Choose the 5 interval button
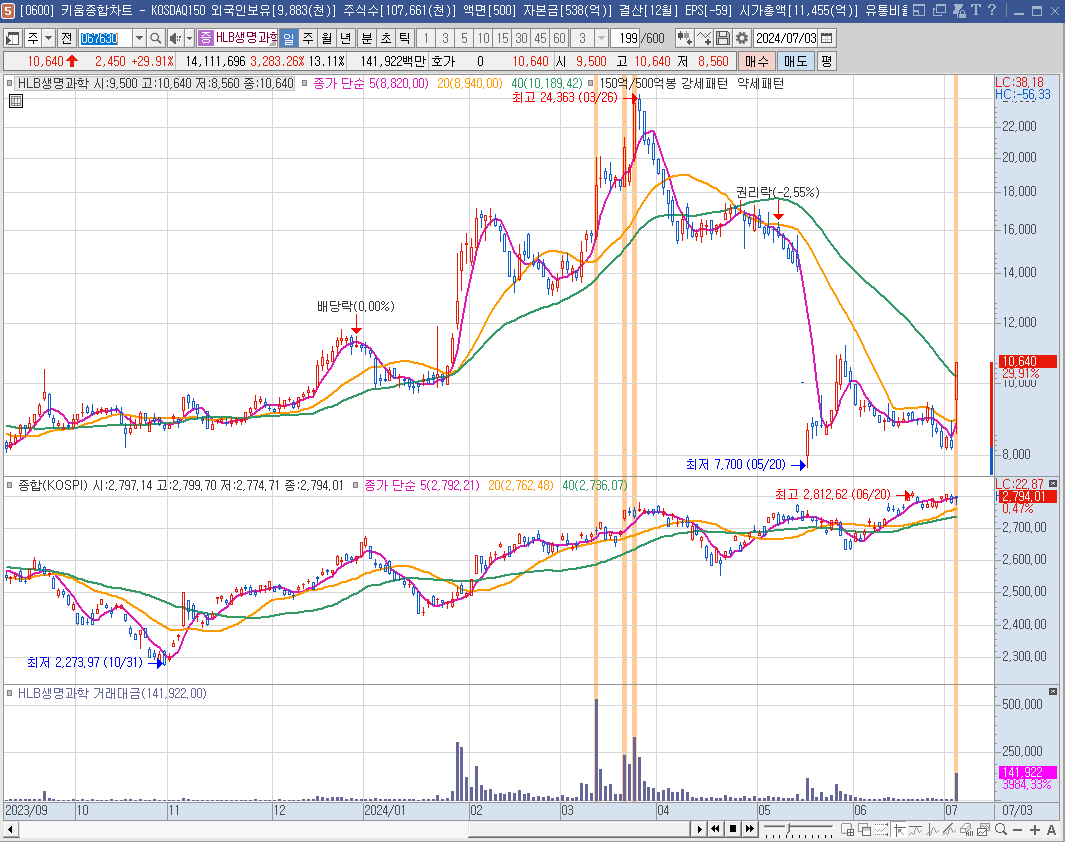Image resolution: width=1065 pixels, height=842 pixels. [x=464, y=39]
